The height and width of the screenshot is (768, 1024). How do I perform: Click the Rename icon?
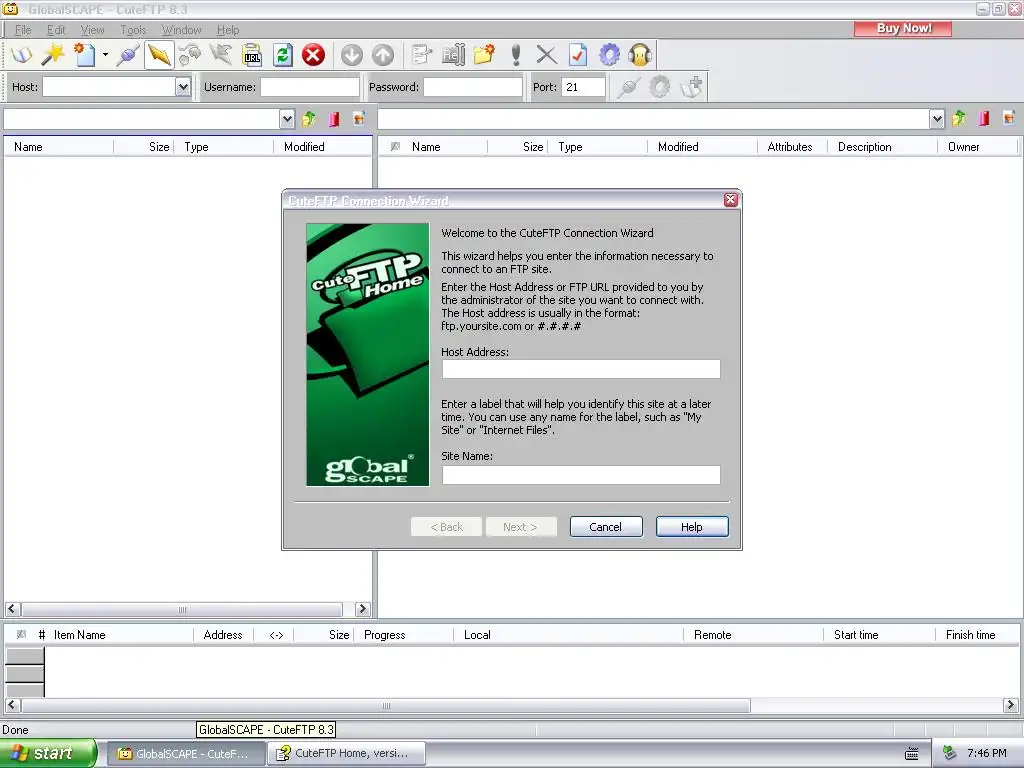pyautogui.click(x=453, y=55)
